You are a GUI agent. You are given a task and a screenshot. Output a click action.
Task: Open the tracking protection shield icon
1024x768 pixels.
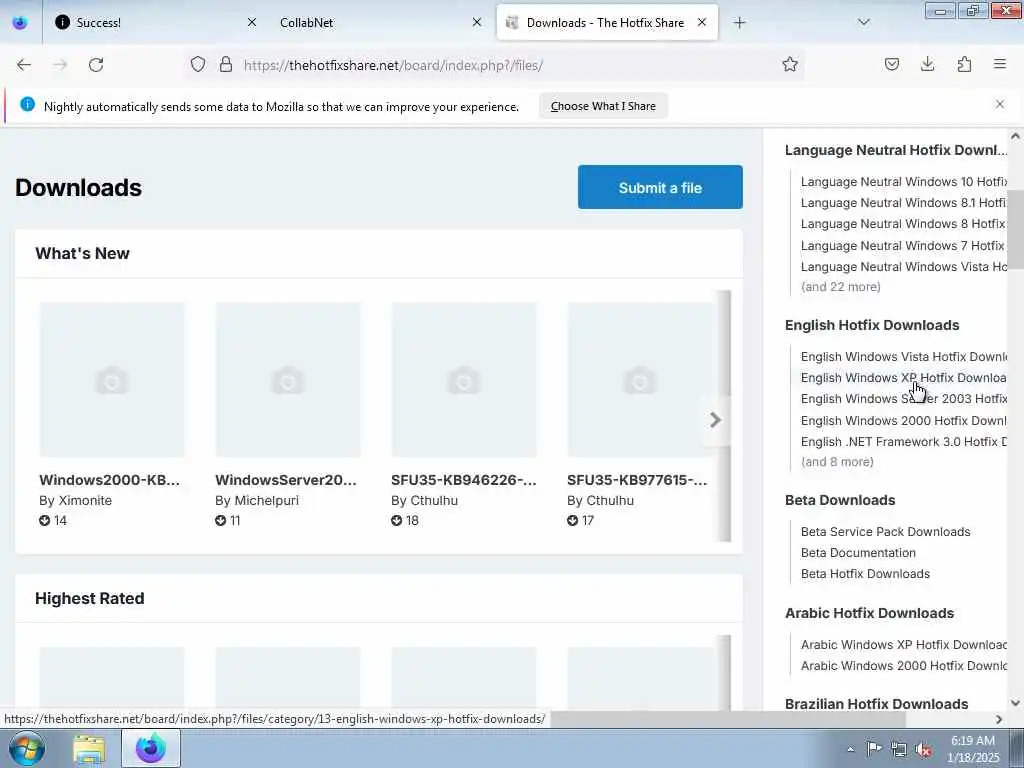point(198,64)
